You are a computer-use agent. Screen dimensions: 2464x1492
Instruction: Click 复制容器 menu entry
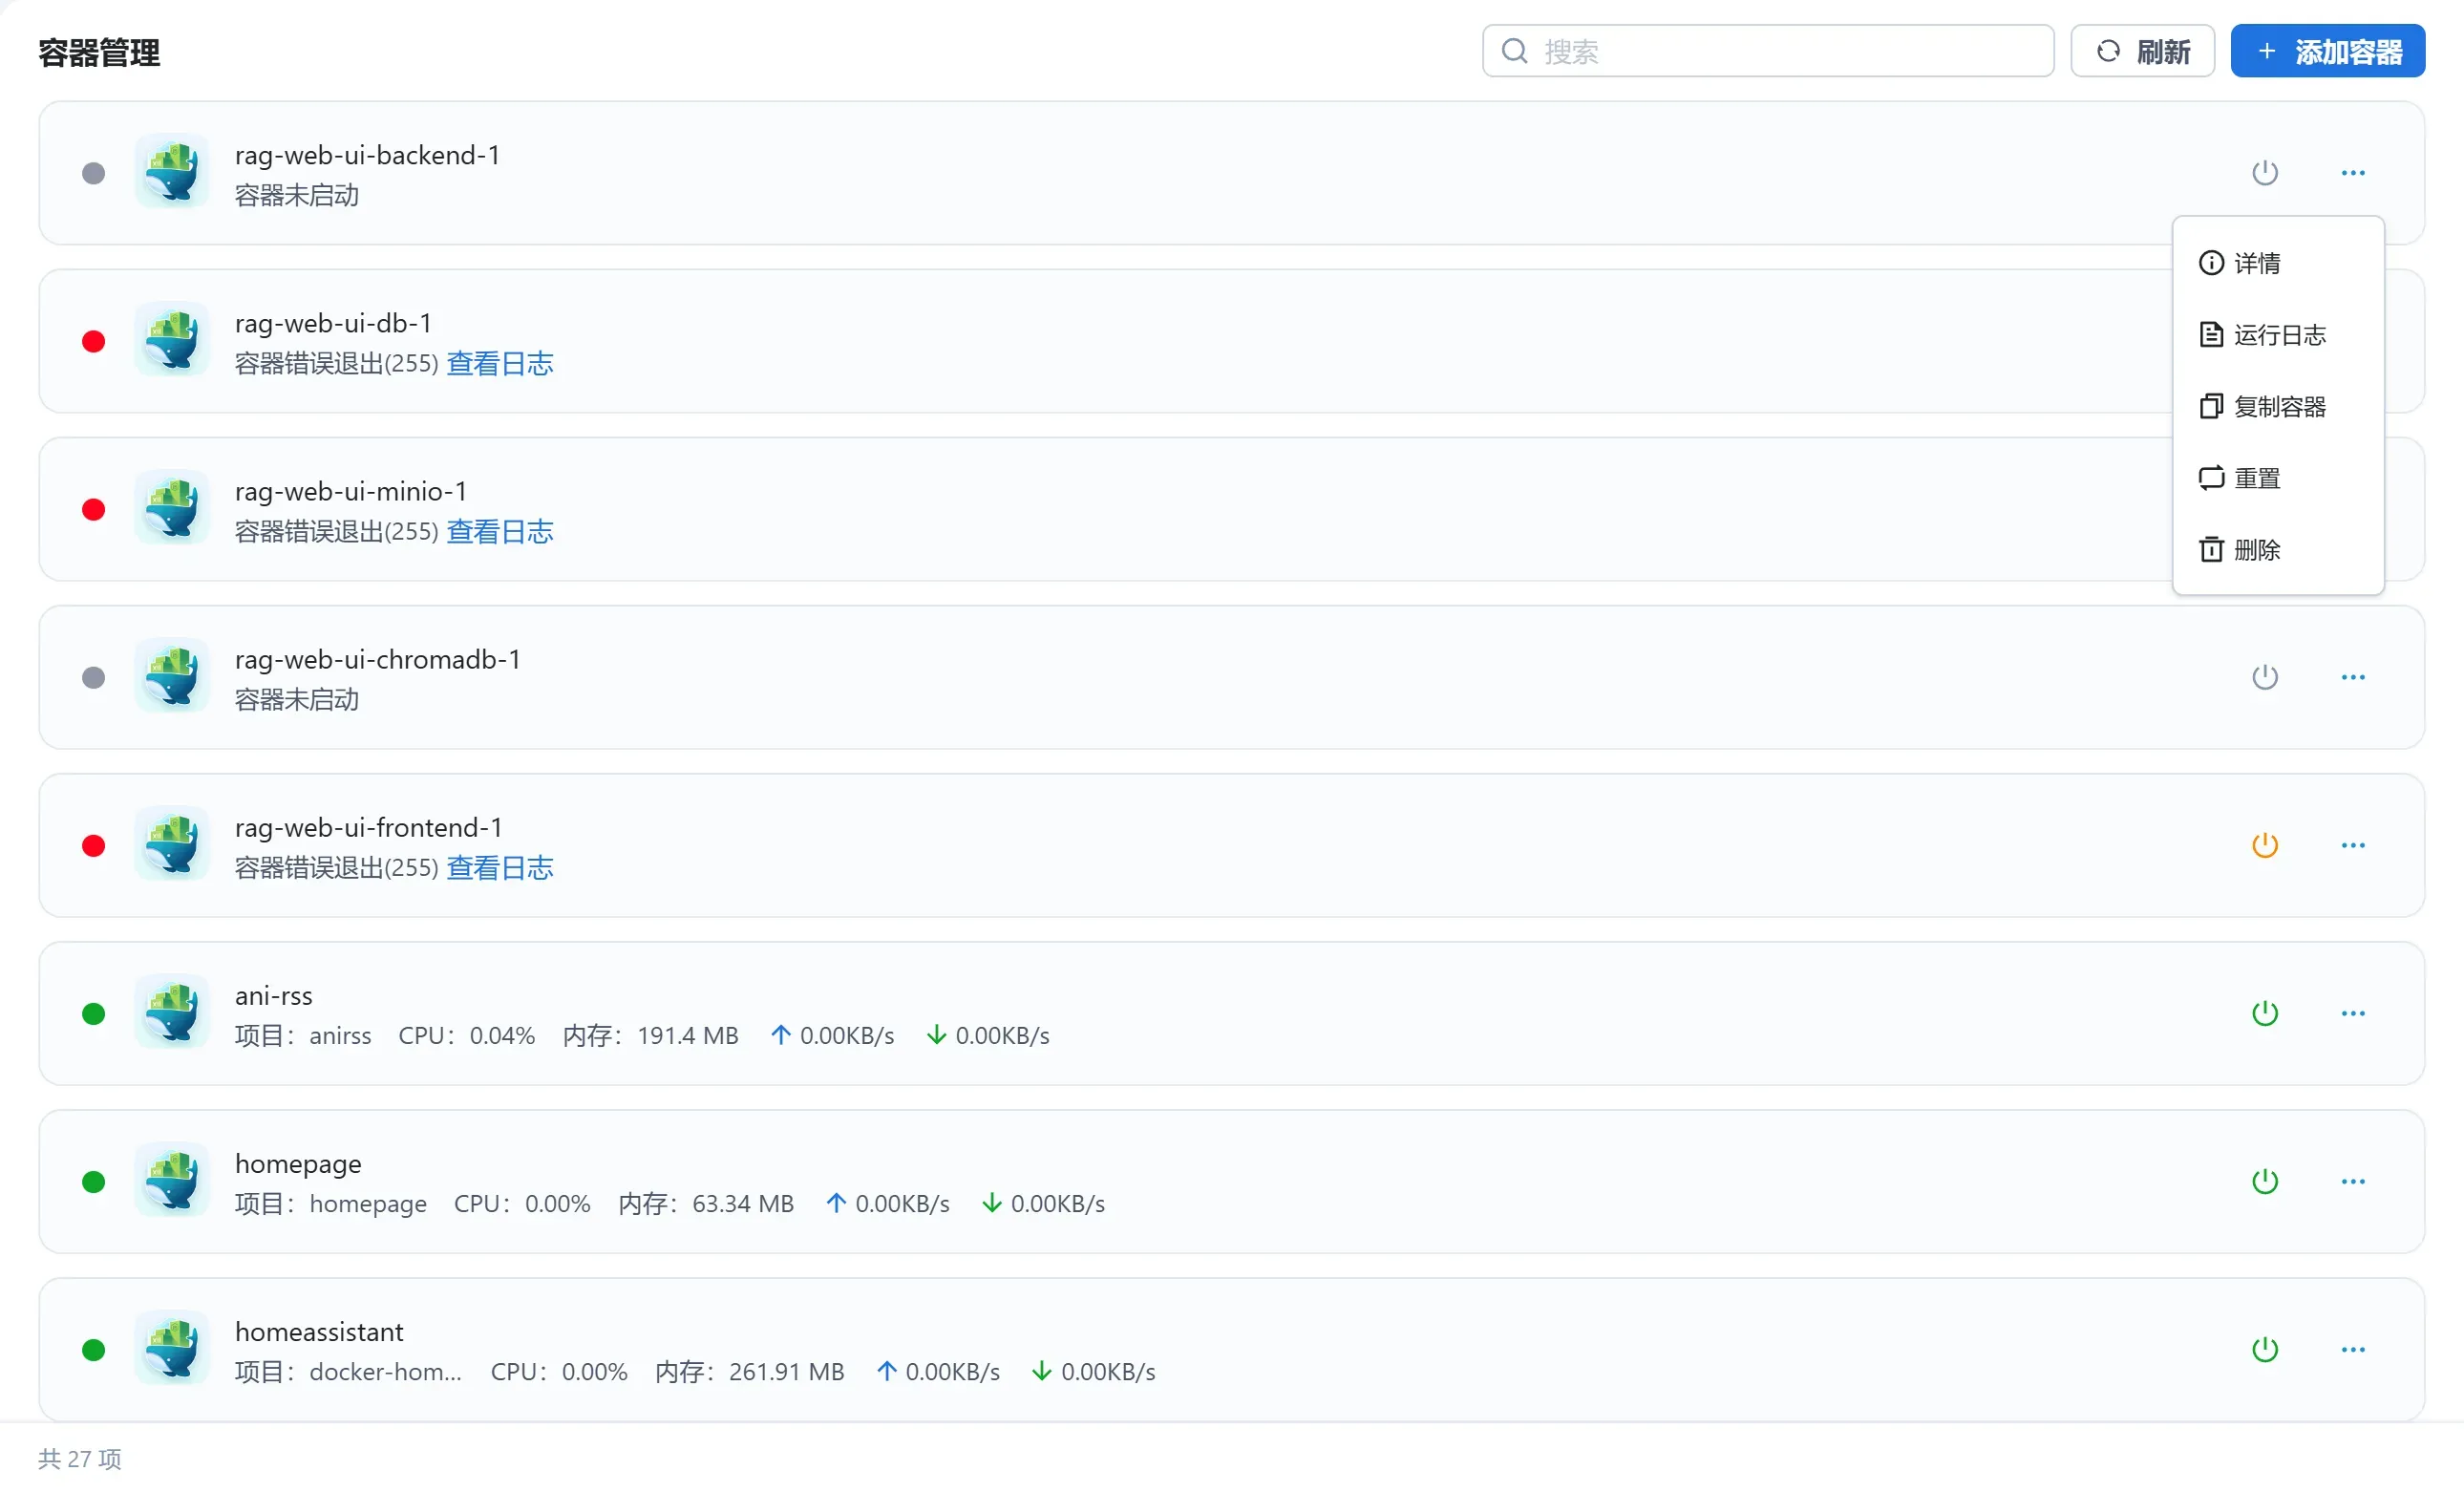[2278, 407]
